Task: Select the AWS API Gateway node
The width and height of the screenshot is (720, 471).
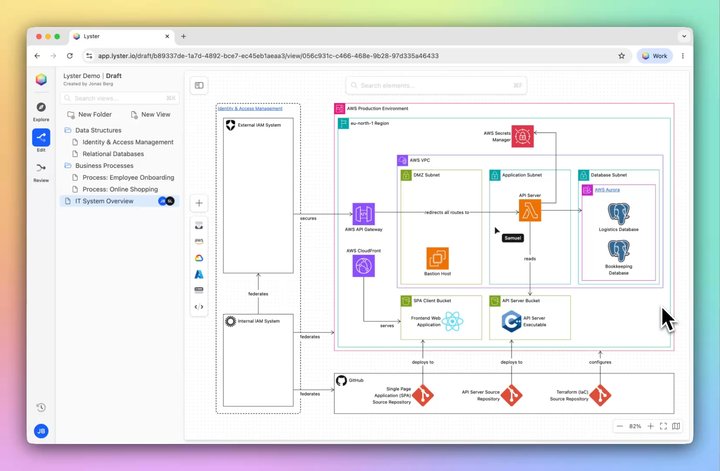Action: [363, 213]
